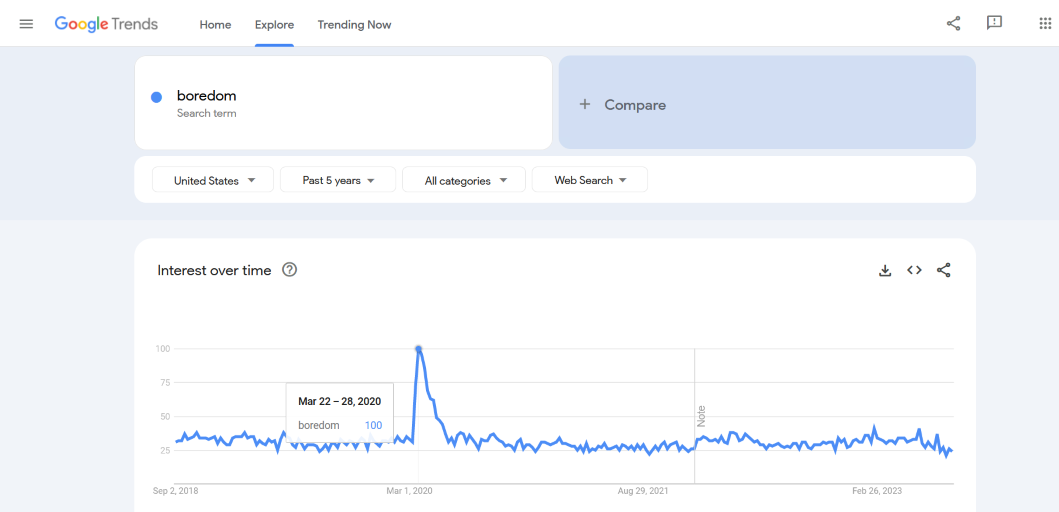Open help for Interest over time

pos(290,270)
